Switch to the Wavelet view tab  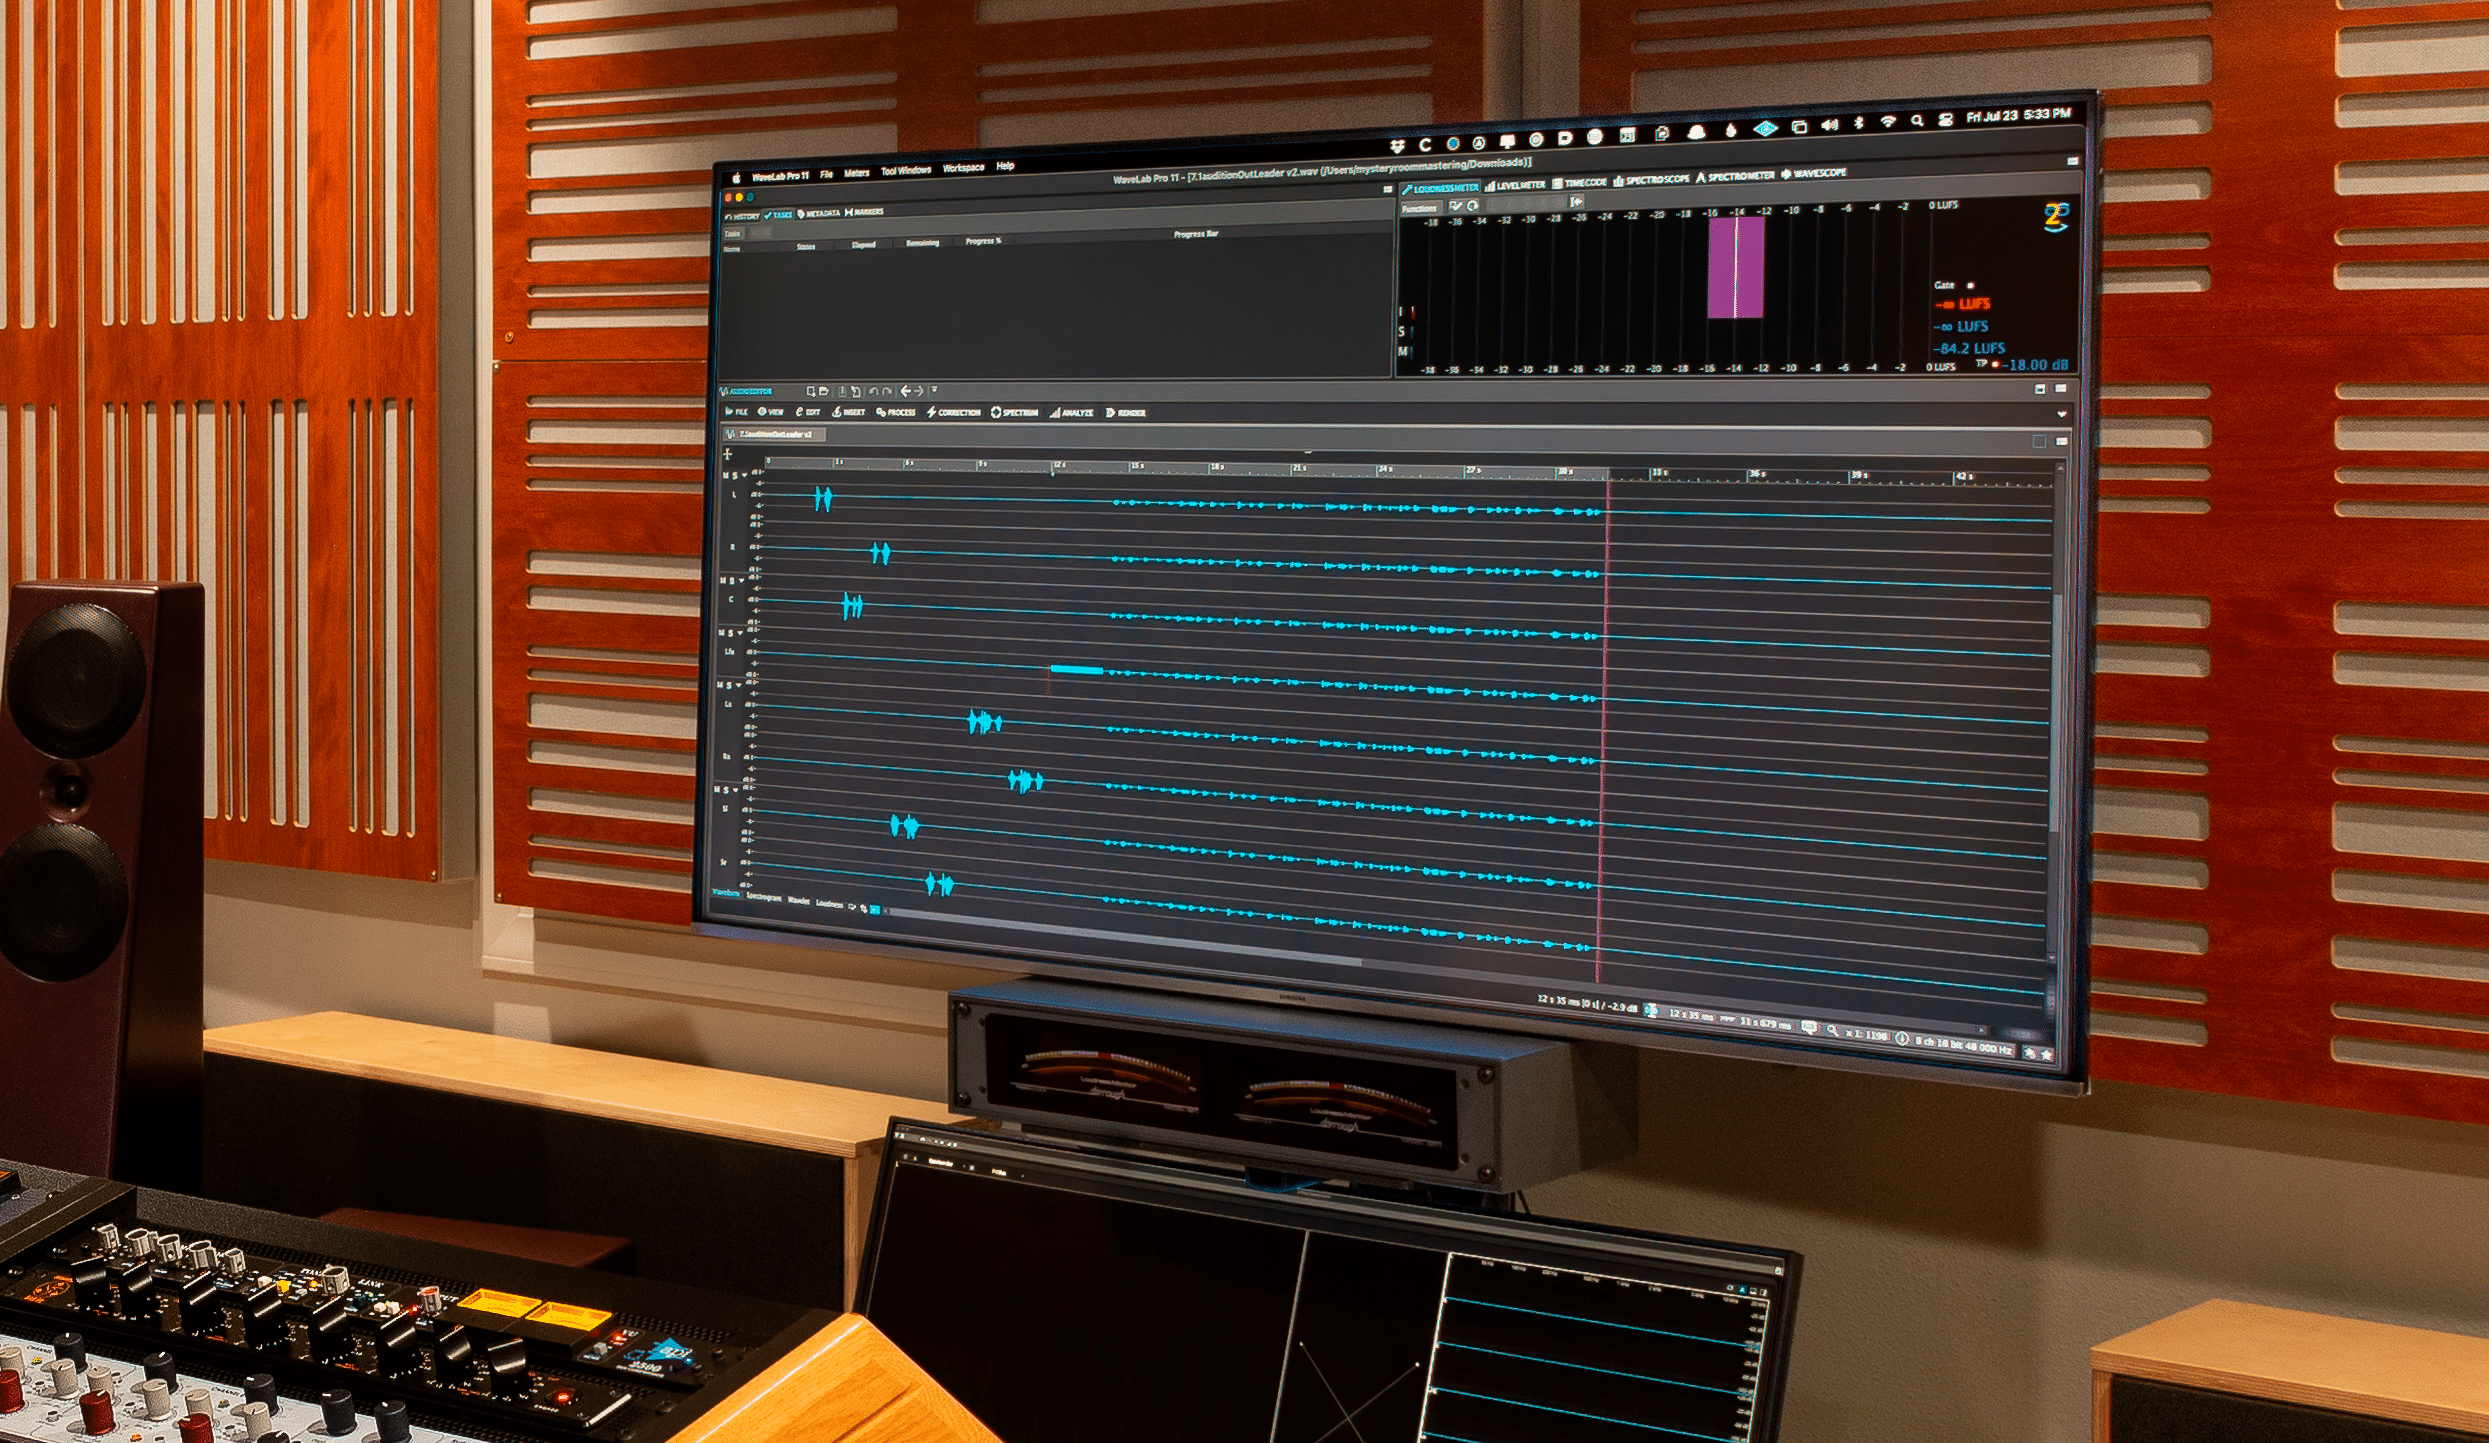pos(799,900)
